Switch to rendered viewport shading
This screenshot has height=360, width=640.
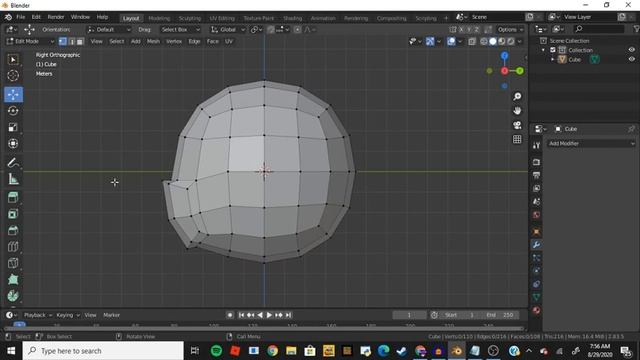point(511,41)
